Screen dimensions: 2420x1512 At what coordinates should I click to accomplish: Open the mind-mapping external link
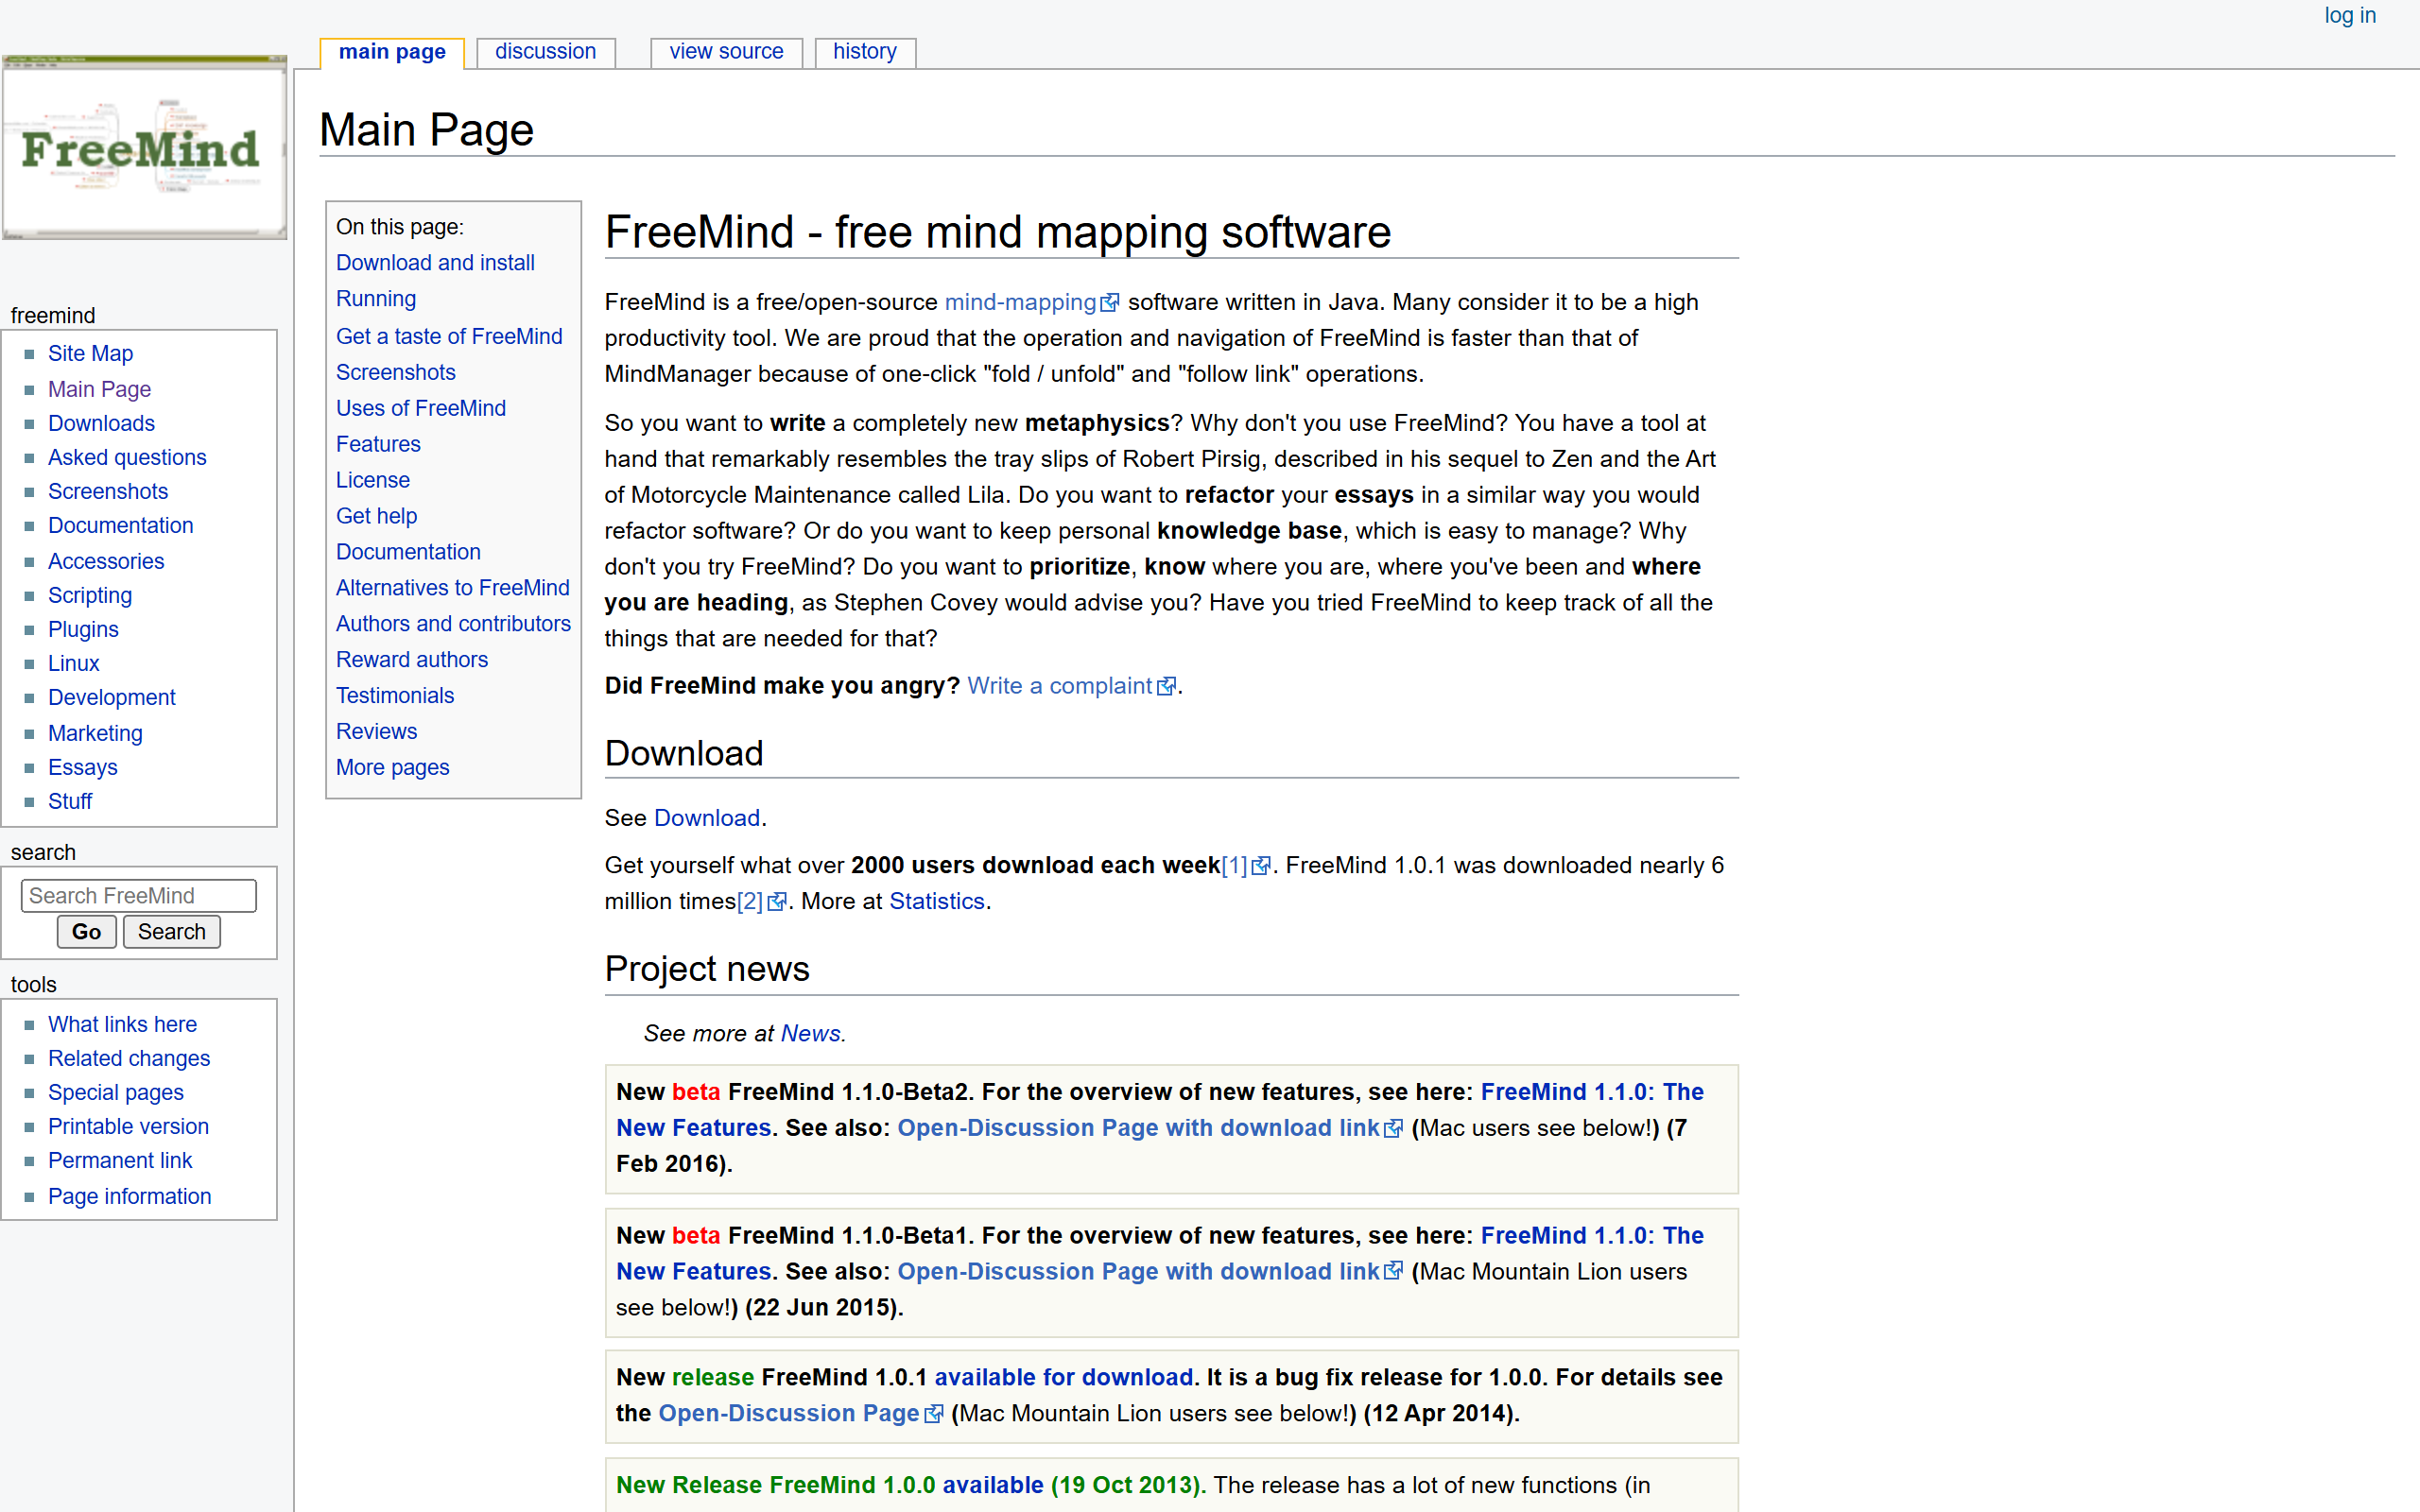[x=1020, y=302]
